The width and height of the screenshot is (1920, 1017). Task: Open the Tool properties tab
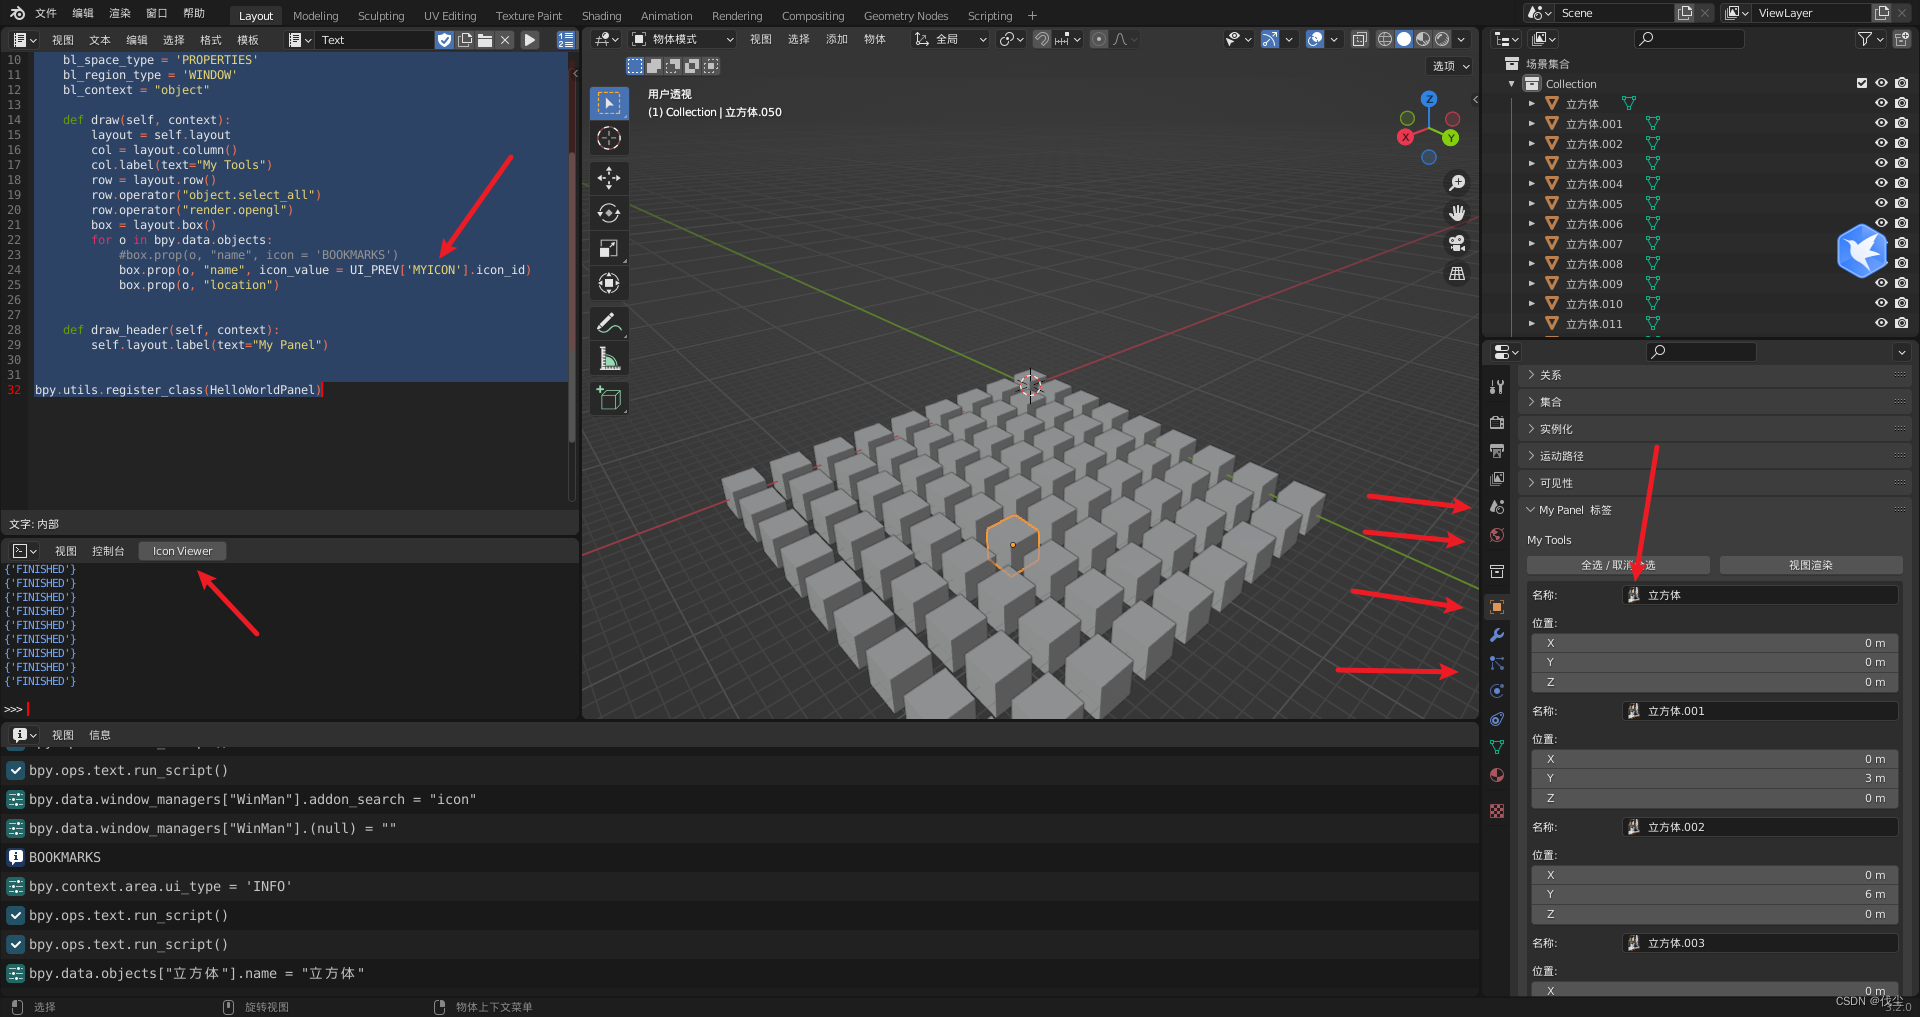point(1497,387)
